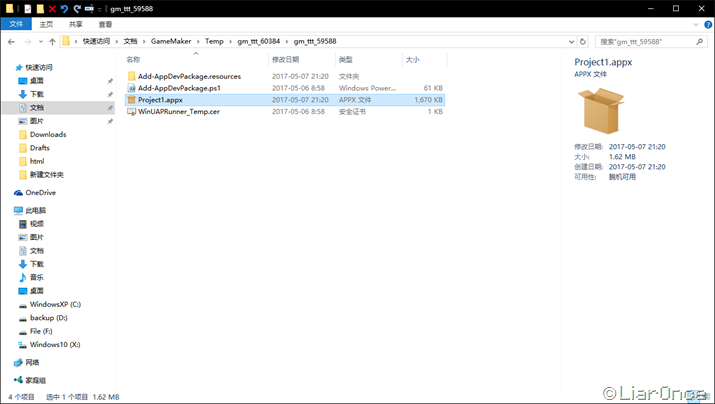Switch to the 主页 ribbon tab
The image size is (715, 404).
tap(46, 24)
